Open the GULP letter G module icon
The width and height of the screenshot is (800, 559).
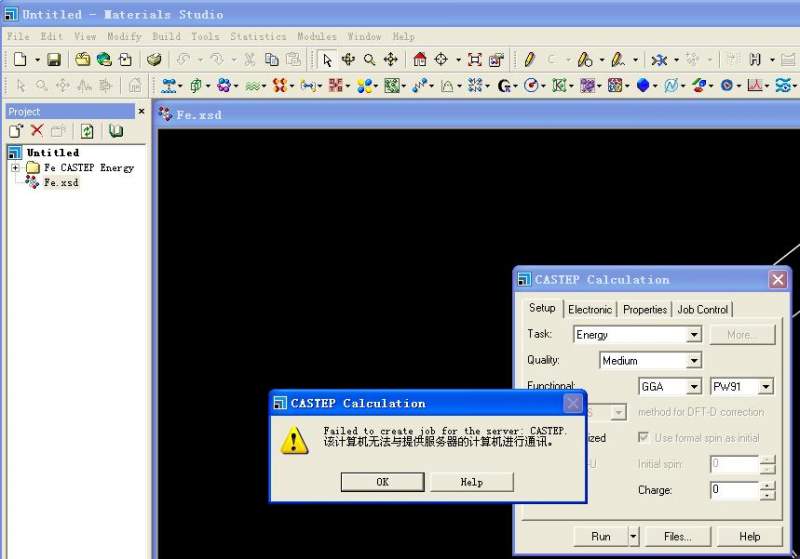pos(503,85)
